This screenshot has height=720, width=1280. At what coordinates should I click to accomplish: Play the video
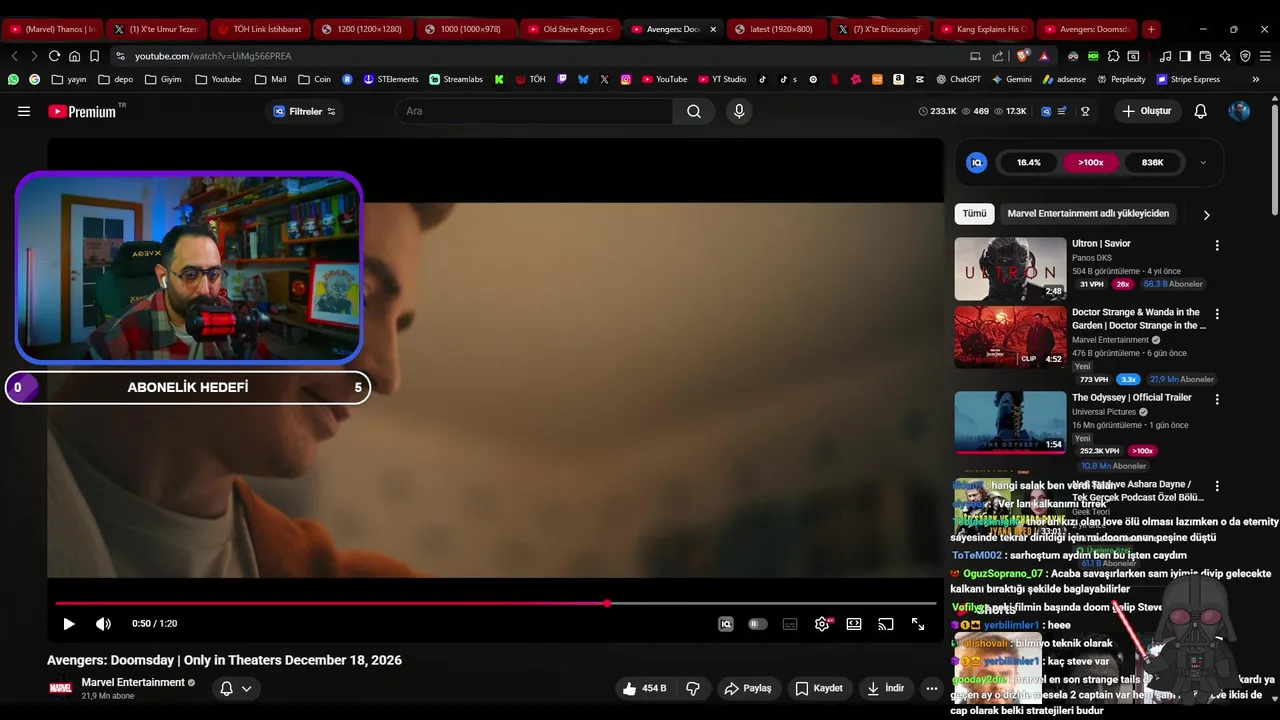pos(69,624)
